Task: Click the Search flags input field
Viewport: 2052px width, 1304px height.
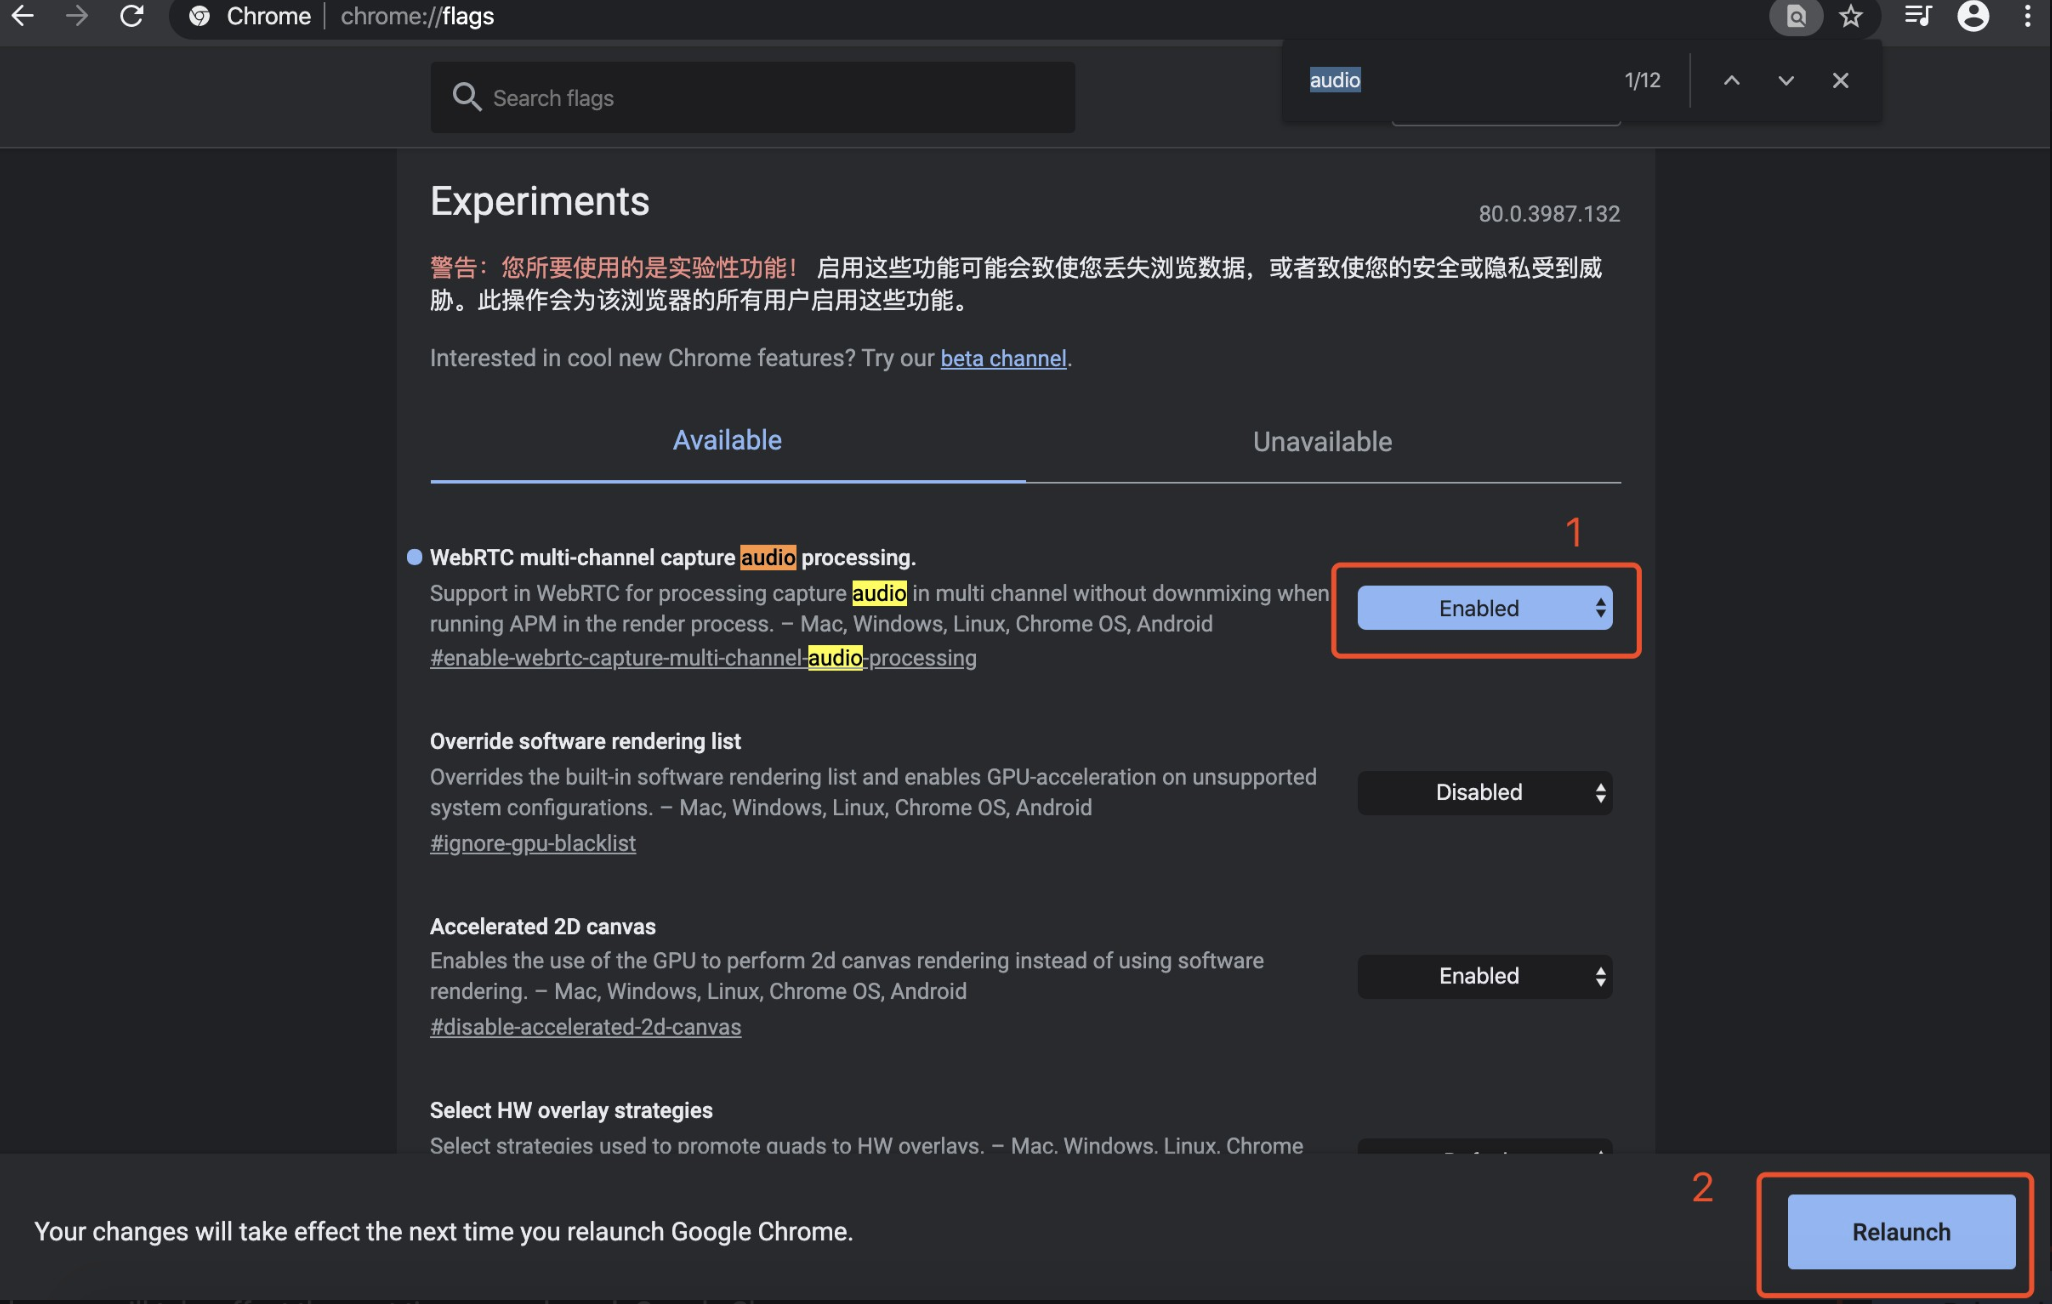Action: (x=752, y=97)
